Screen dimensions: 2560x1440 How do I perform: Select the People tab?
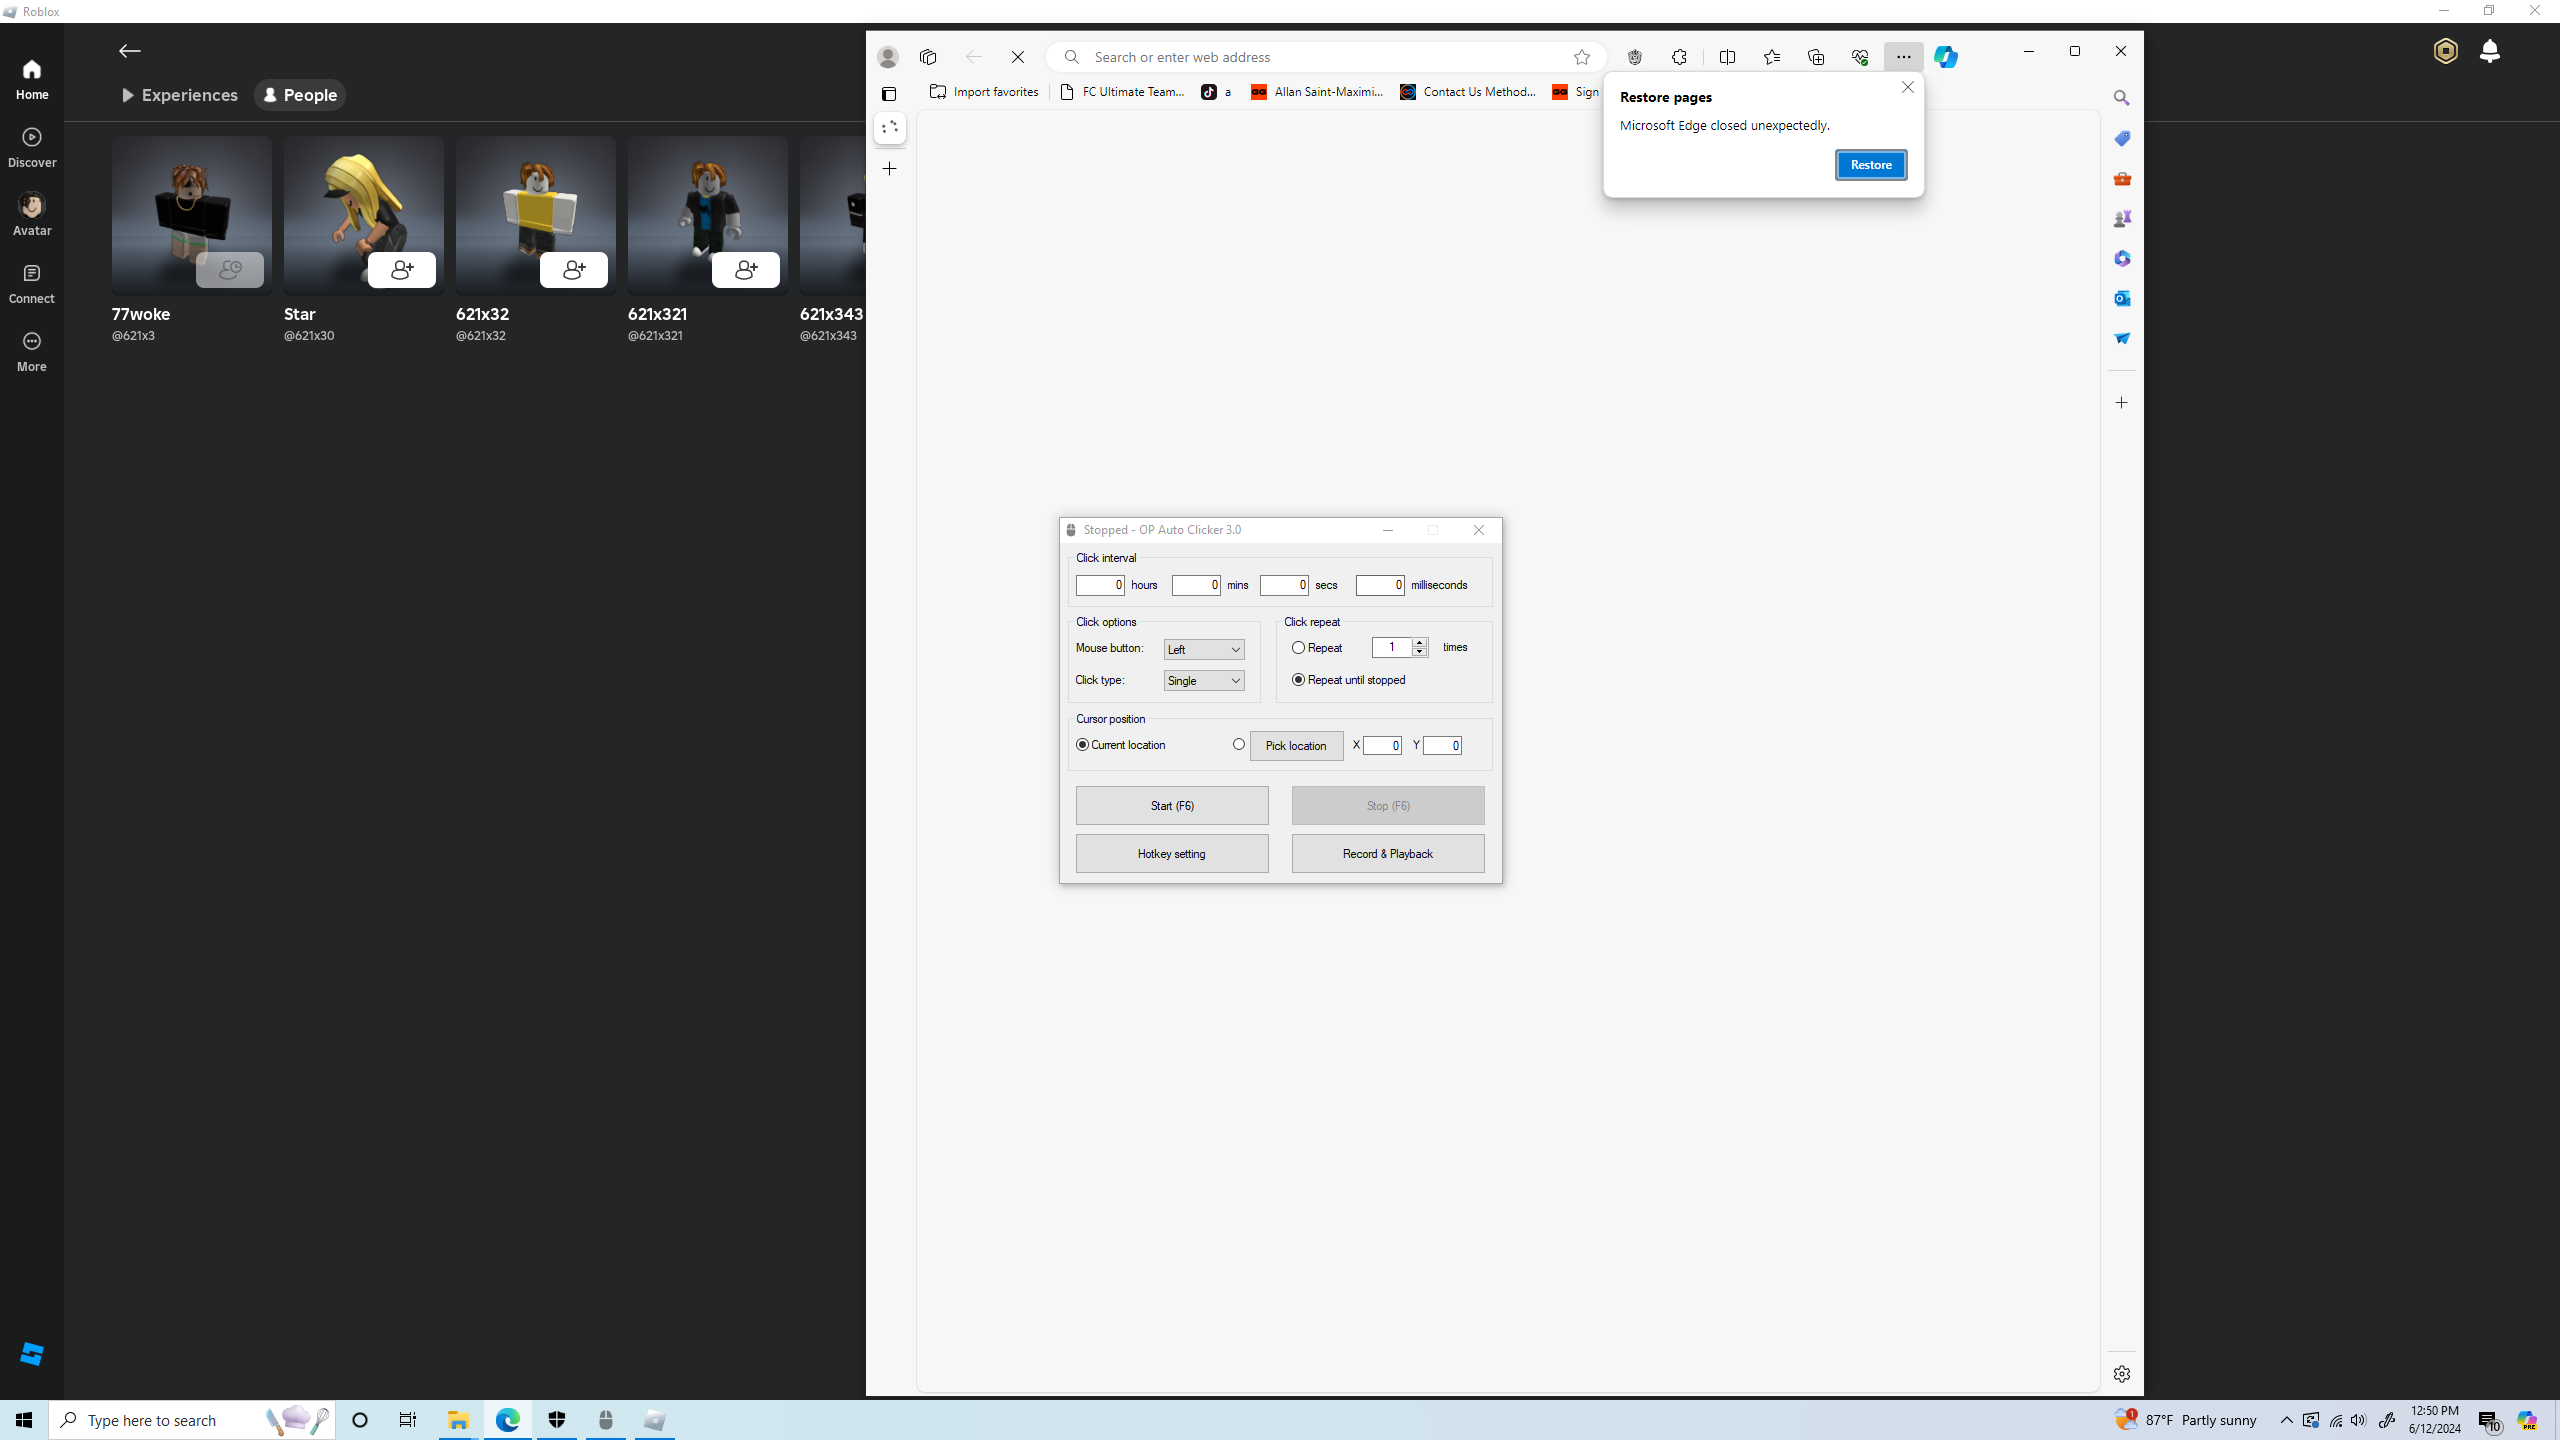(299, 95)
